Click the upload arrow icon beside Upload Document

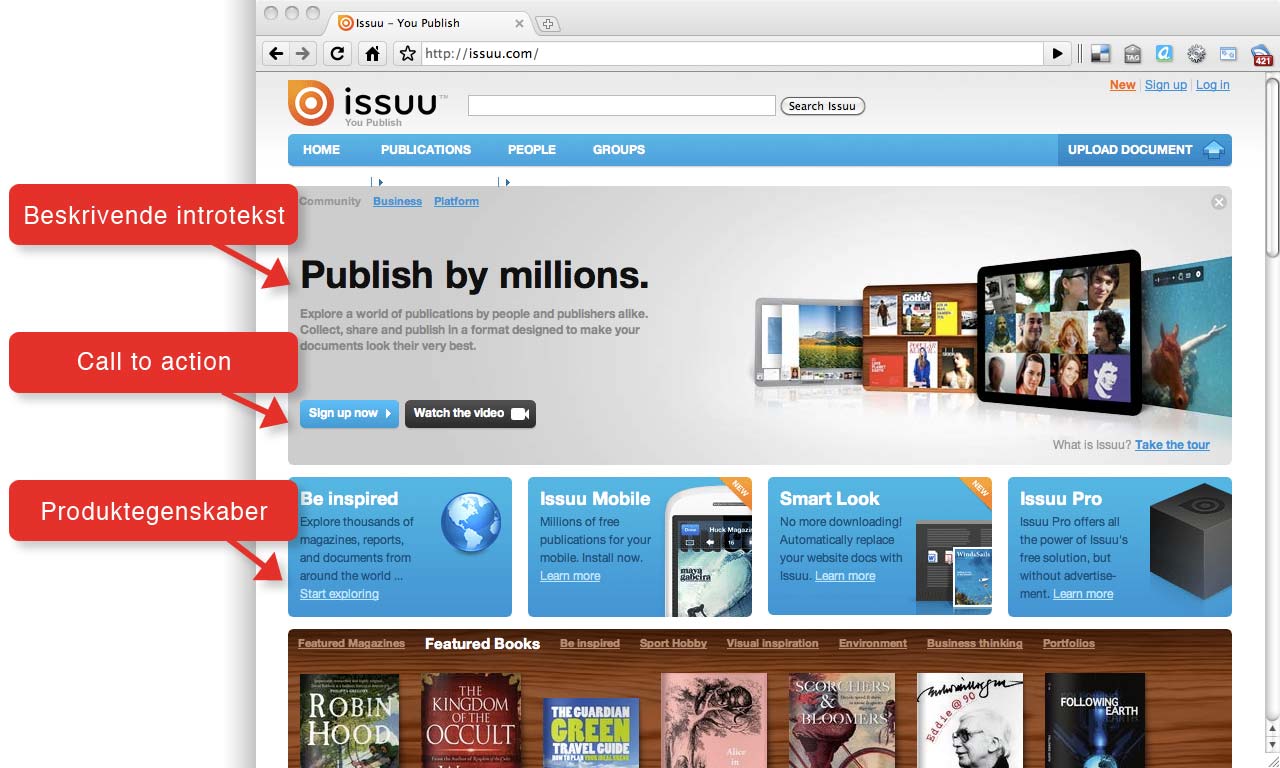pyautogui.click(x=1213, y=150)
